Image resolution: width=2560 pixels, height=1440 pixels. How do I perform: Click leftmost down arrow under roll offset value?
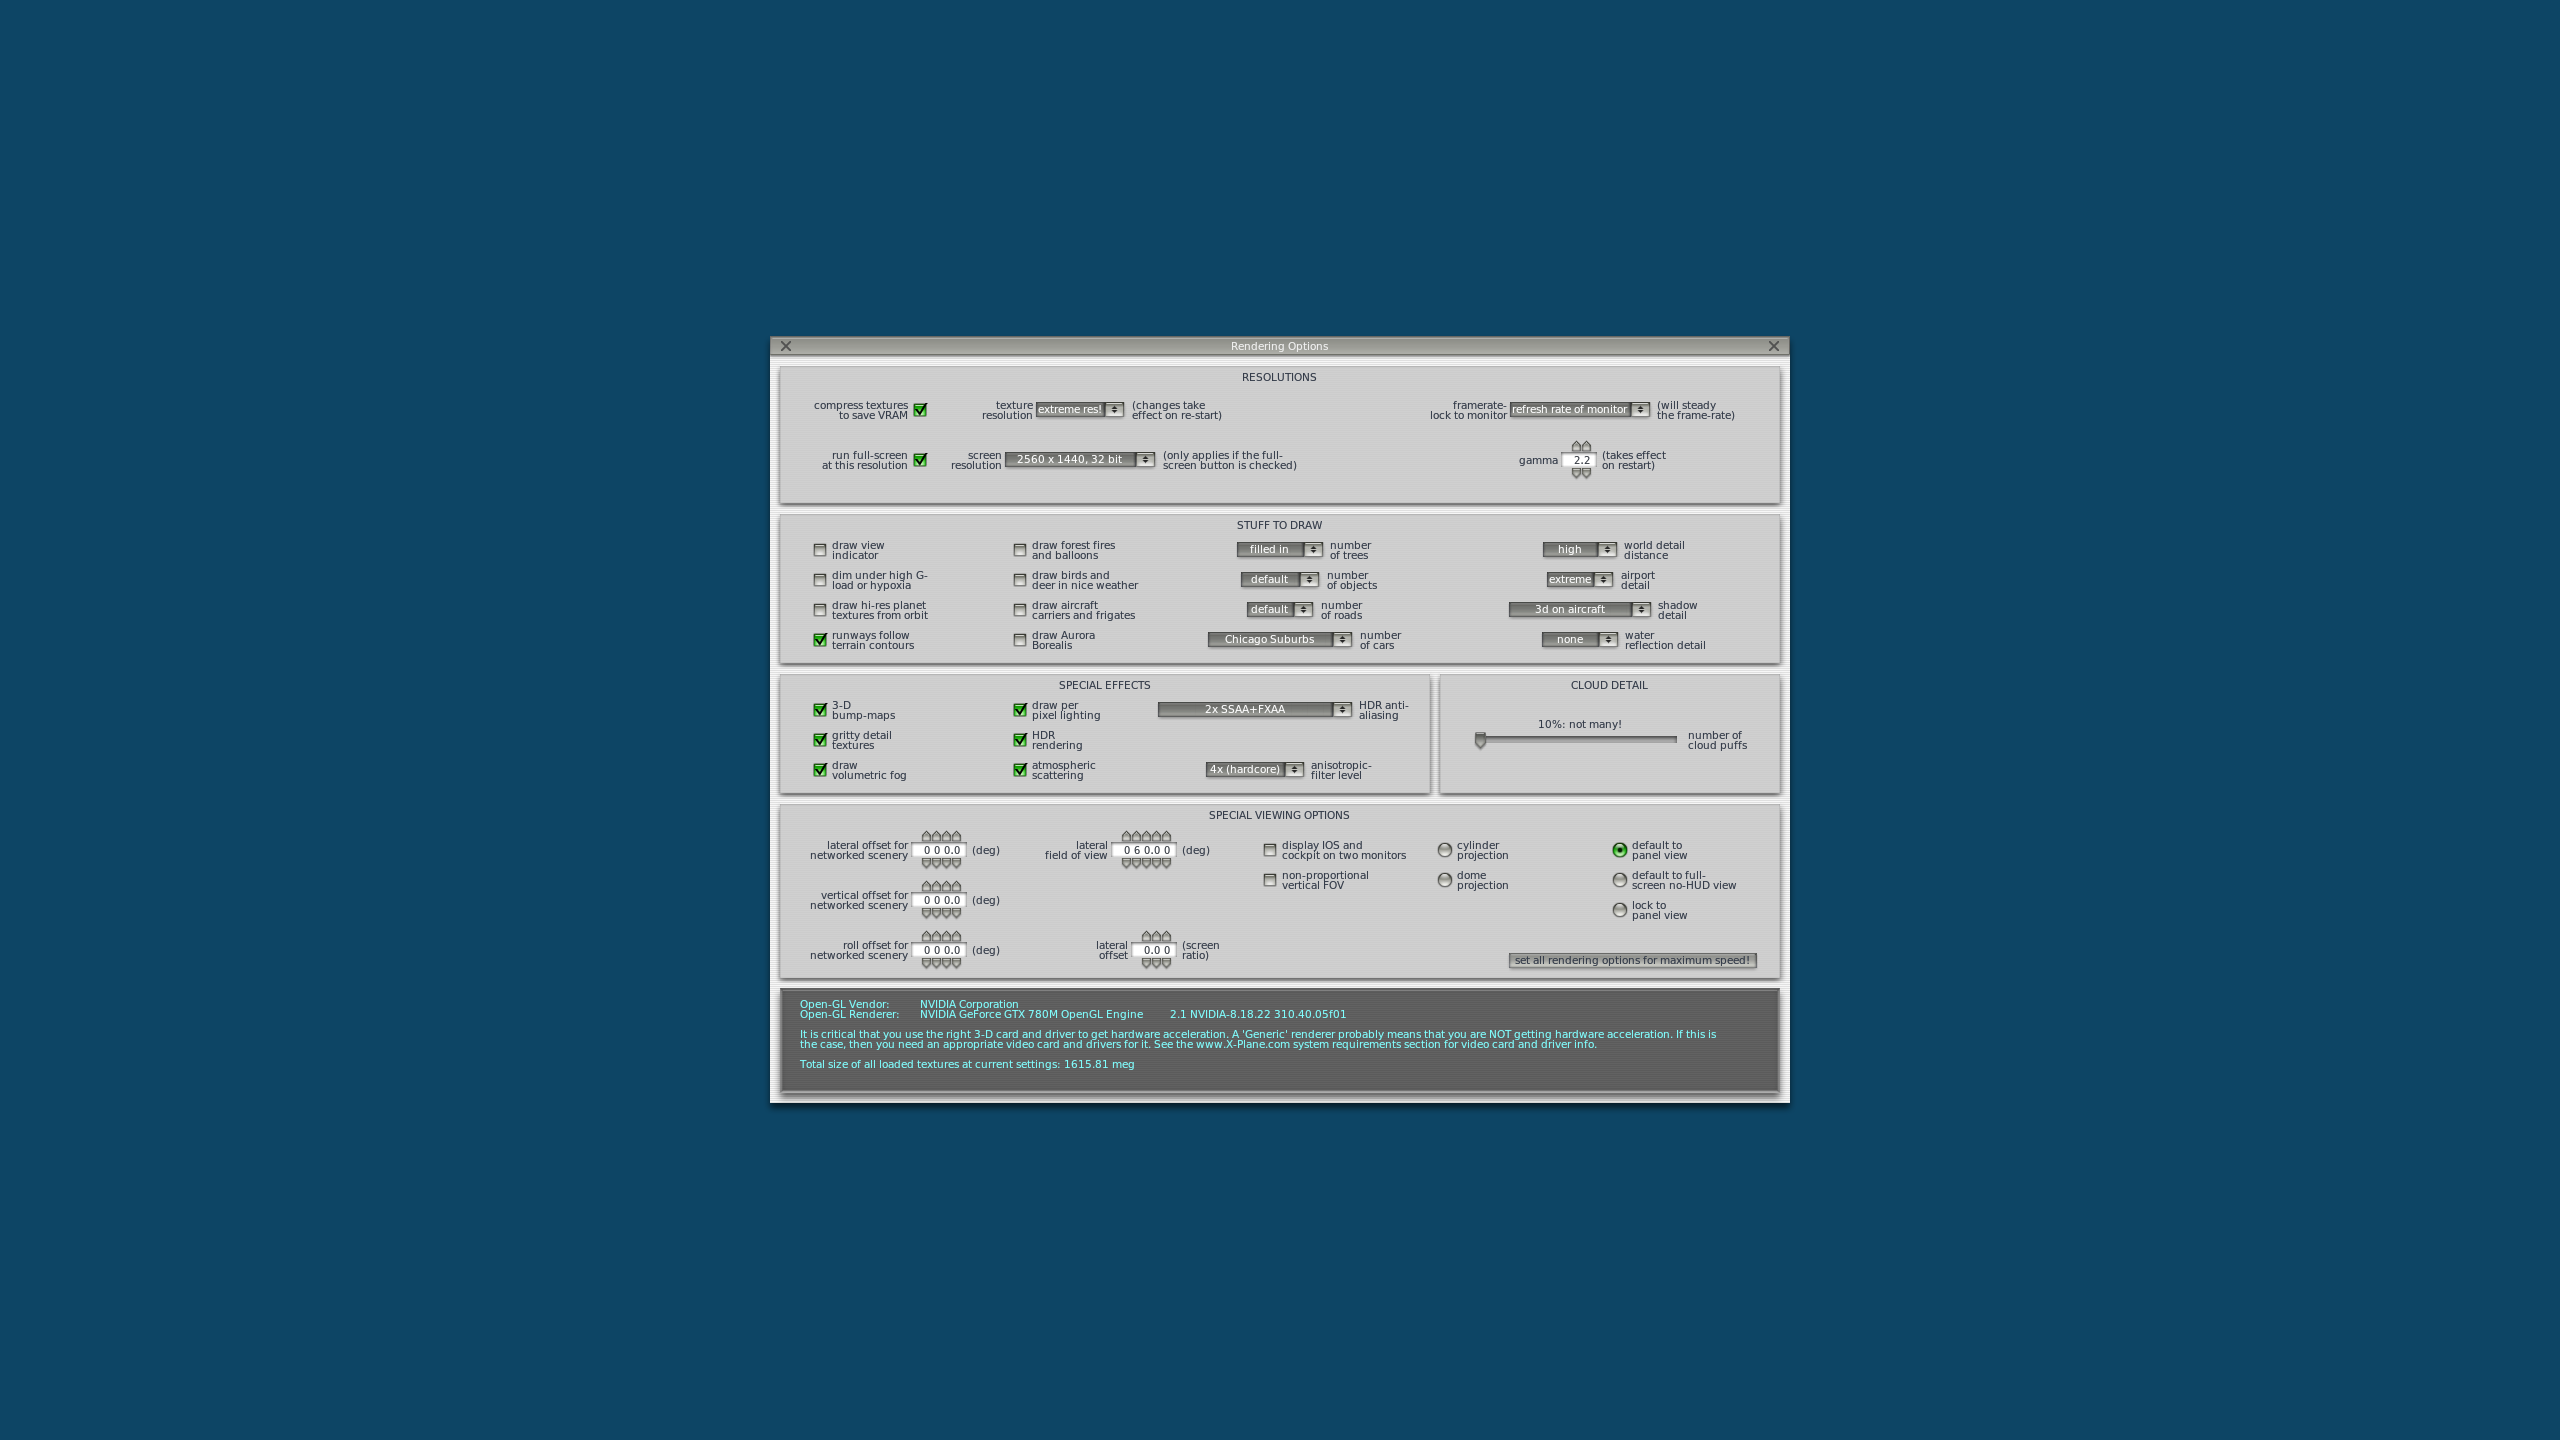pos(926,963)
